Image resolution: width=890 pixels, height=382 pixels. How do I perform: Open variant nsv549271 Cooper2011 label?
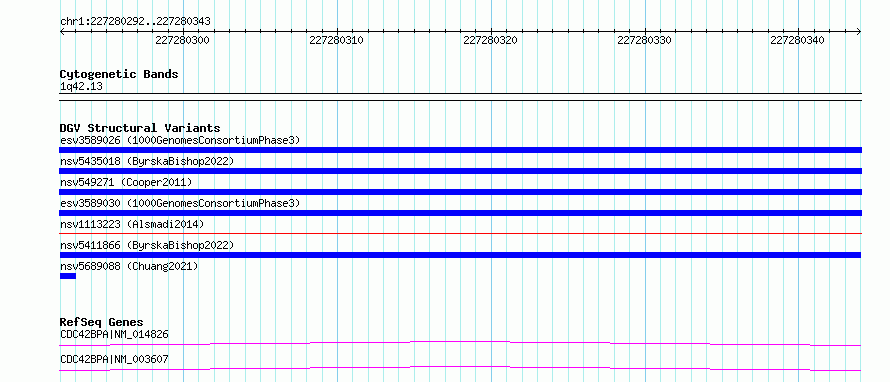(x=126, y=182)
